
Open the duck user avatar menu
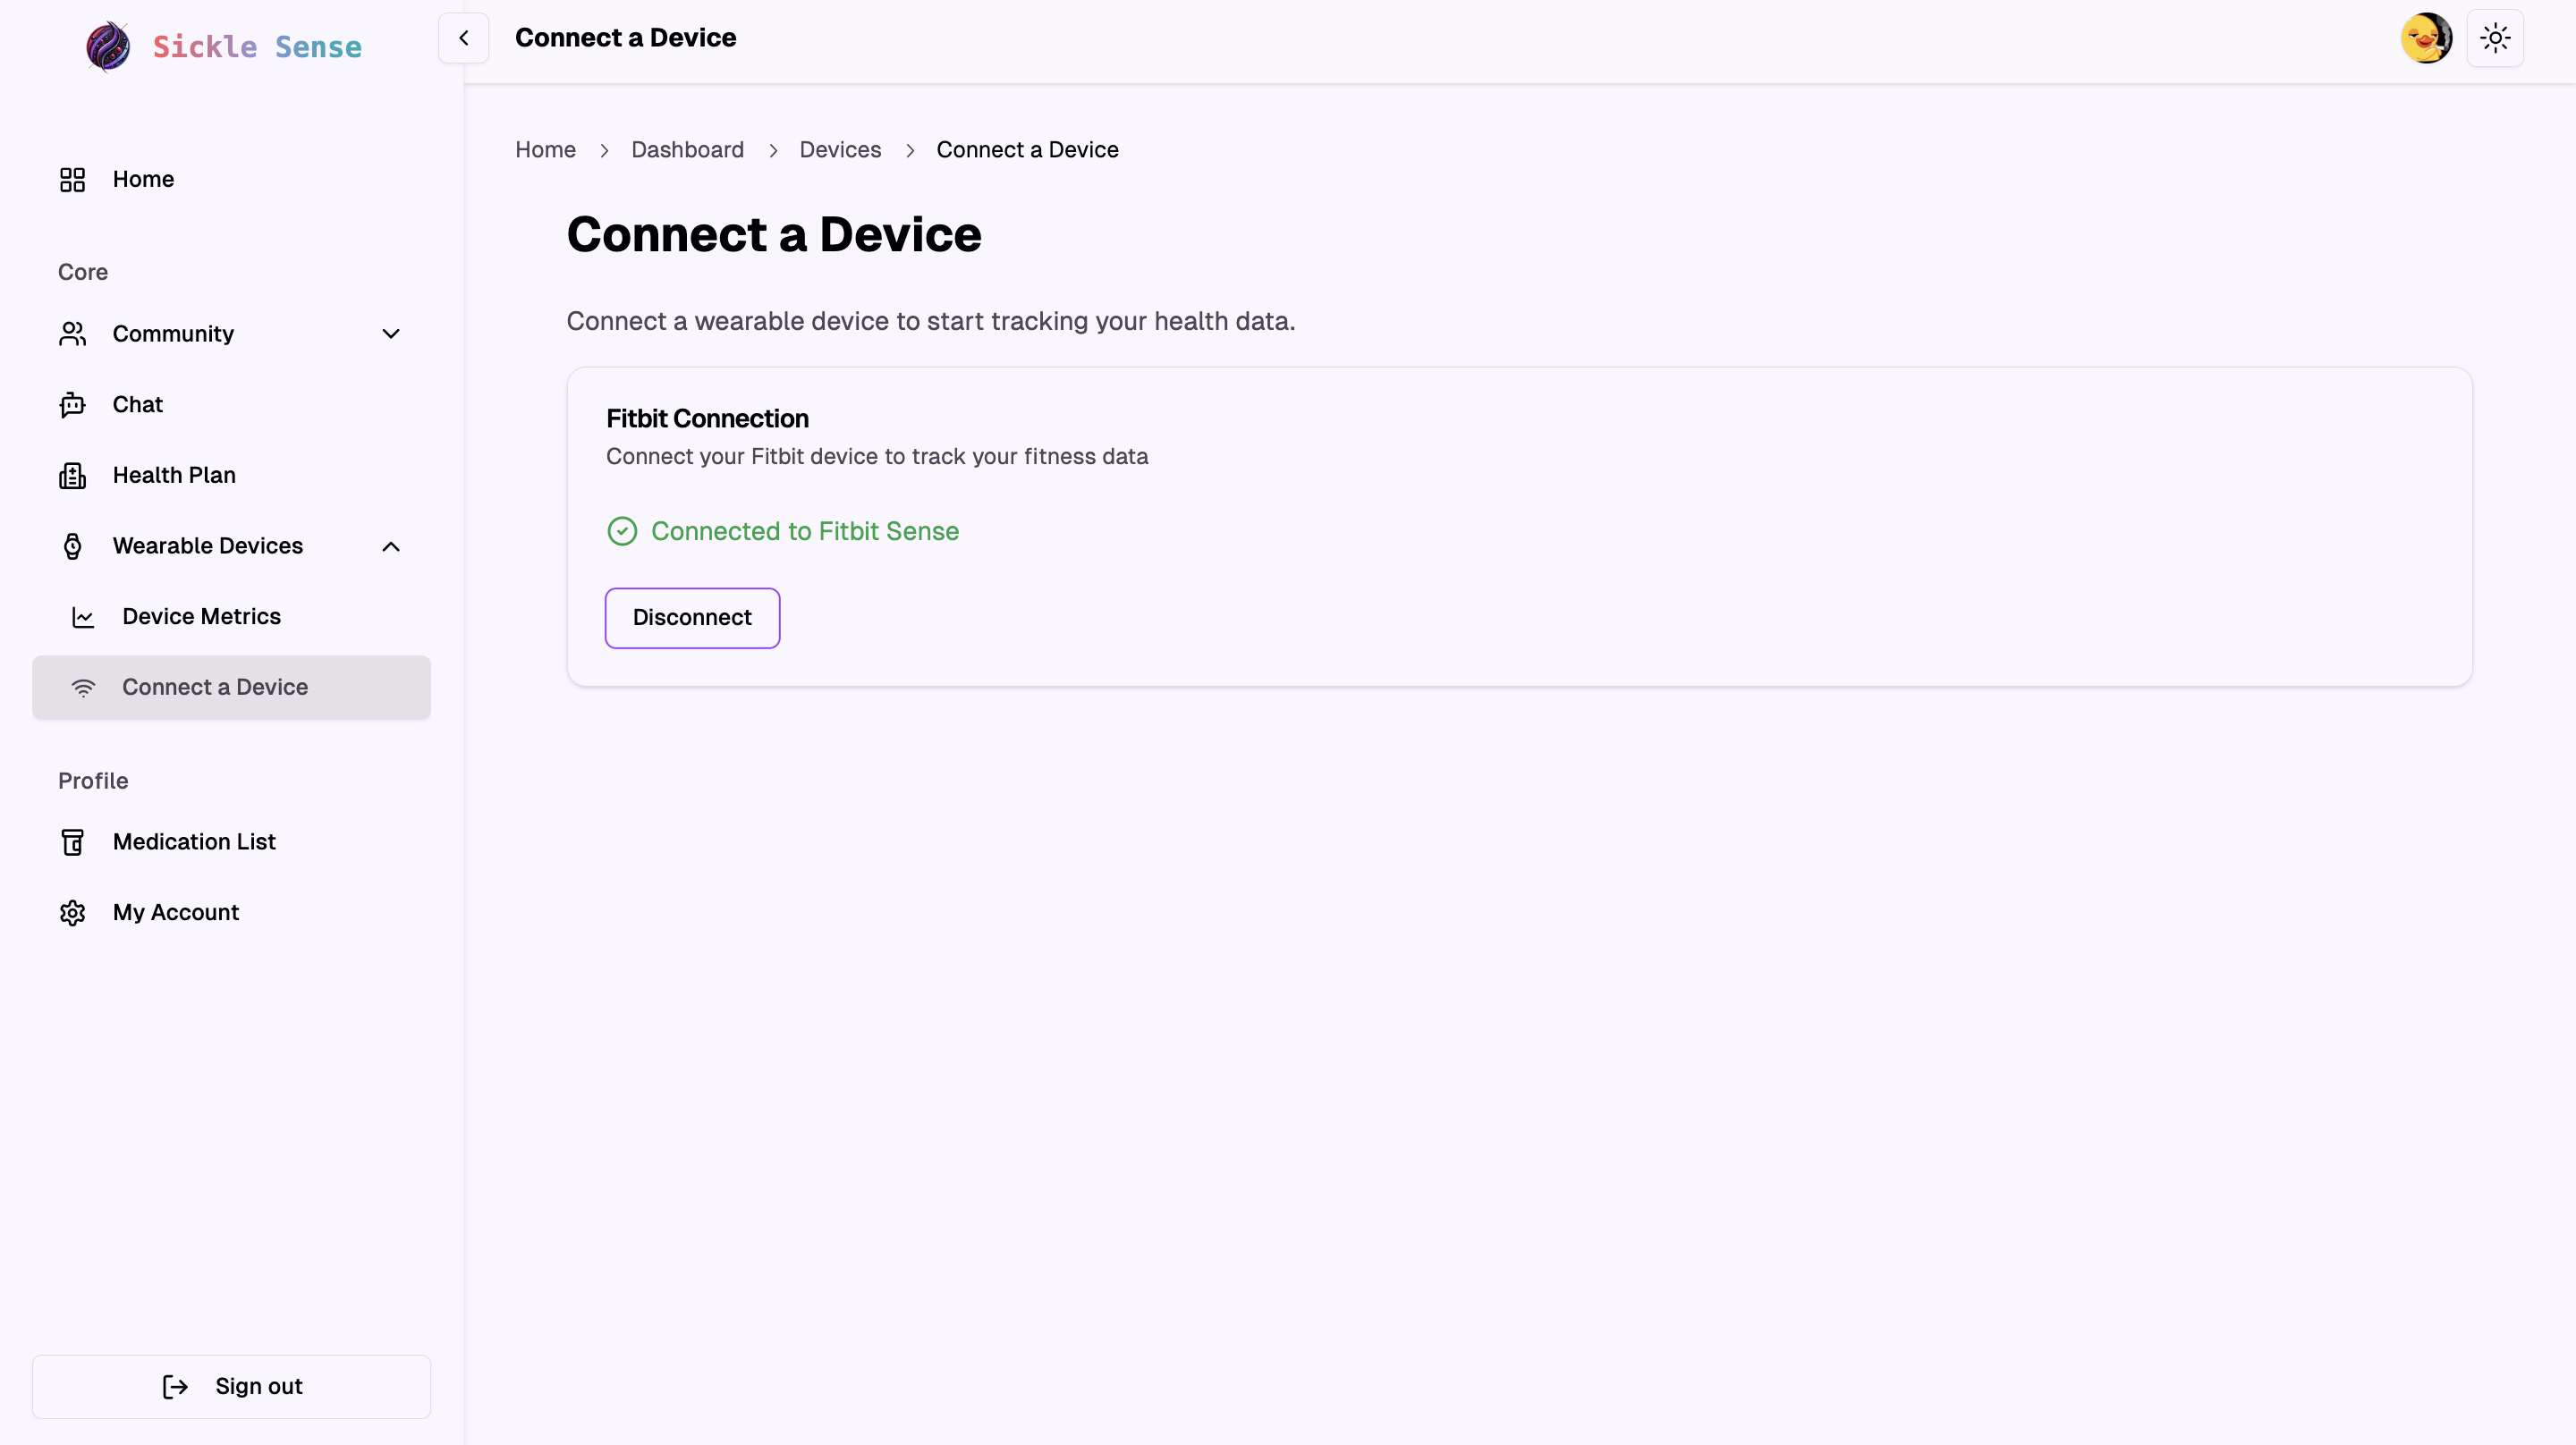click(2426, 38)
